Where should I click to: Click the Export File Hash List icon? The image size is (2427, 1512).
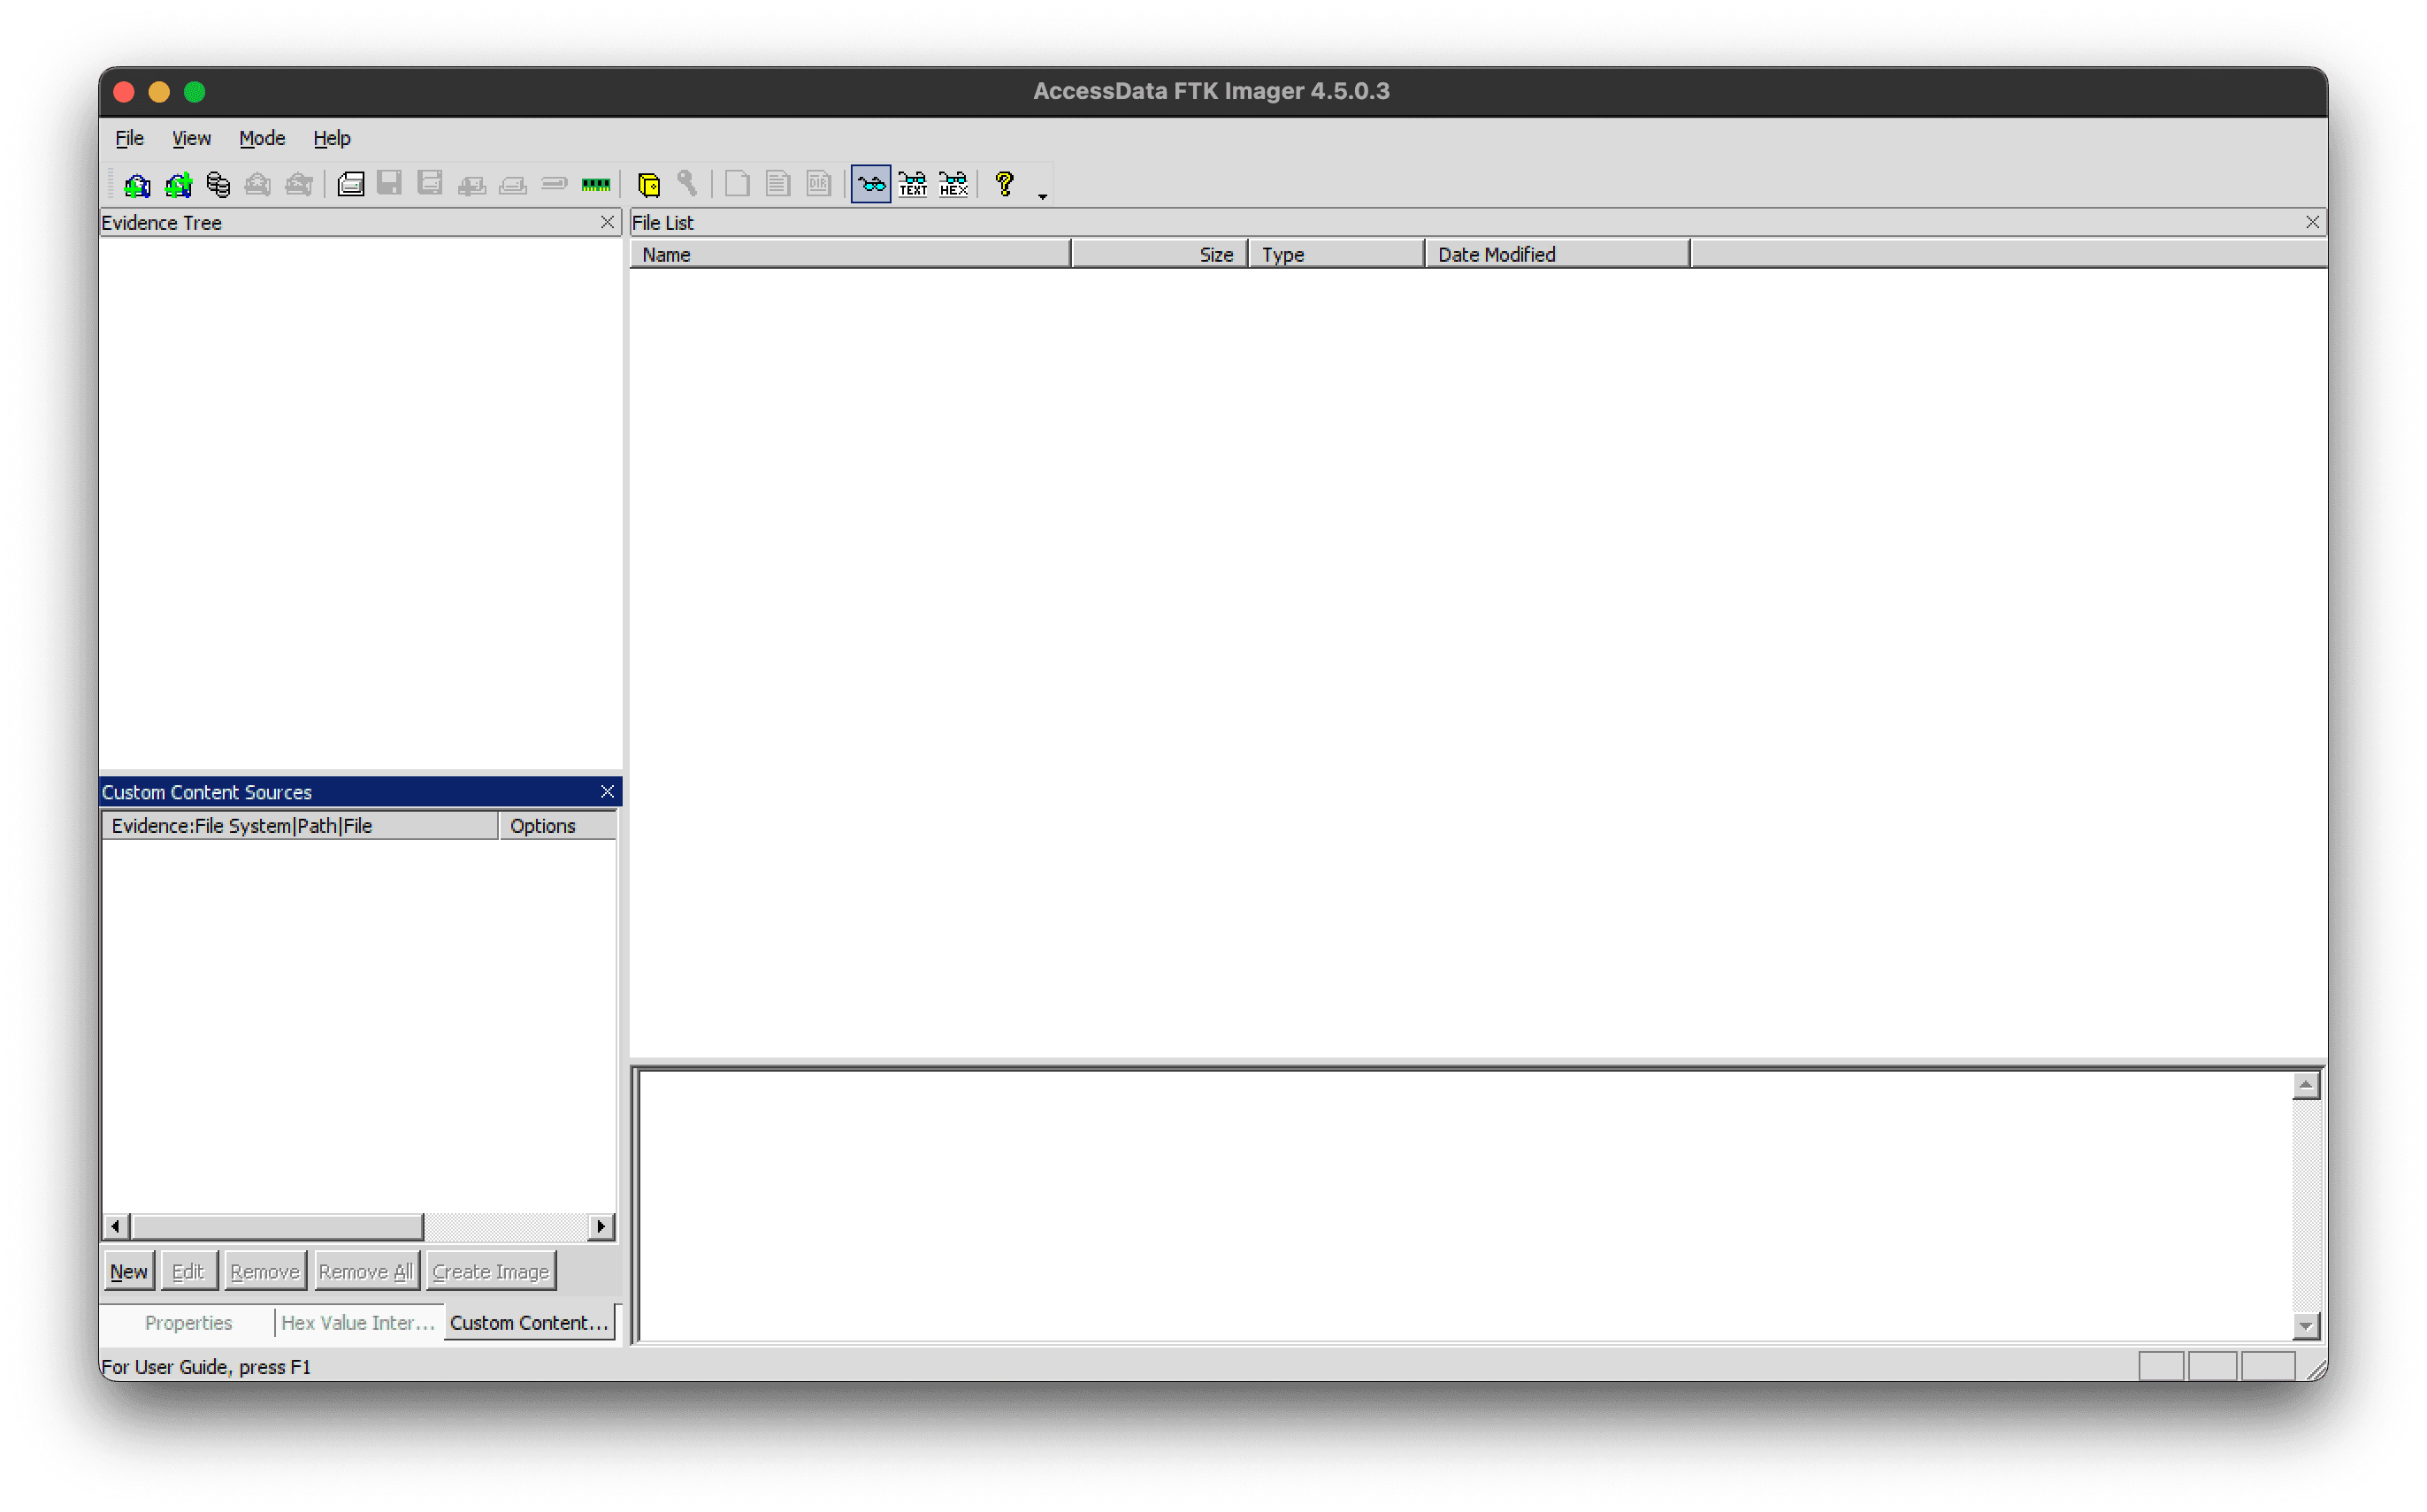[x=778, y=184]
